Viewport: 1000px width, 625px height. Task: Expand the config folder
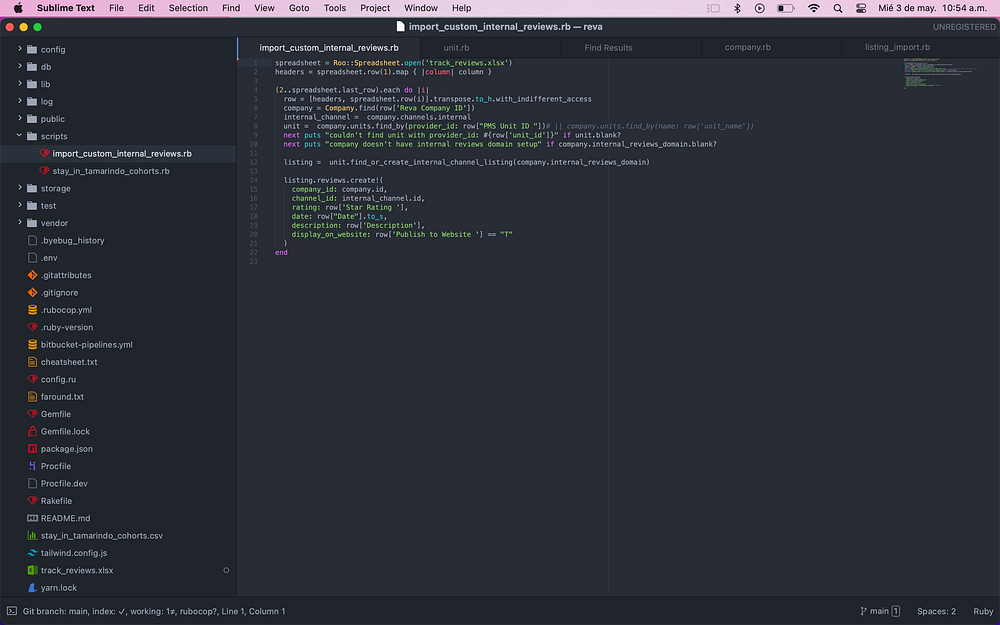[x=19, y=49]
